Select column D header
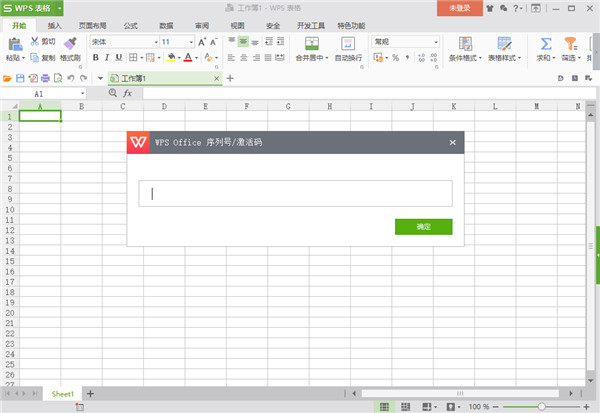This screenshot has height=413, width=600. (x=164, y=106)
